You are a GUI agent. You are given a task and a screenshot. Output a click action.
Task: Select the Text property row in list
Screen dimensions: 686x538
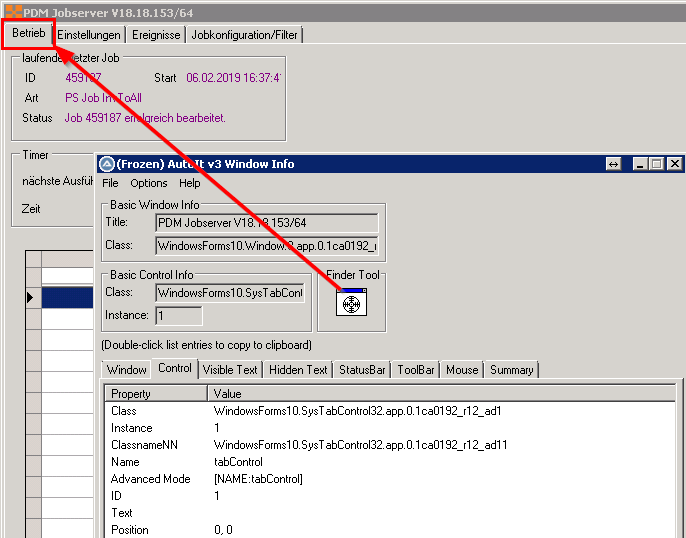pos(391,513)
